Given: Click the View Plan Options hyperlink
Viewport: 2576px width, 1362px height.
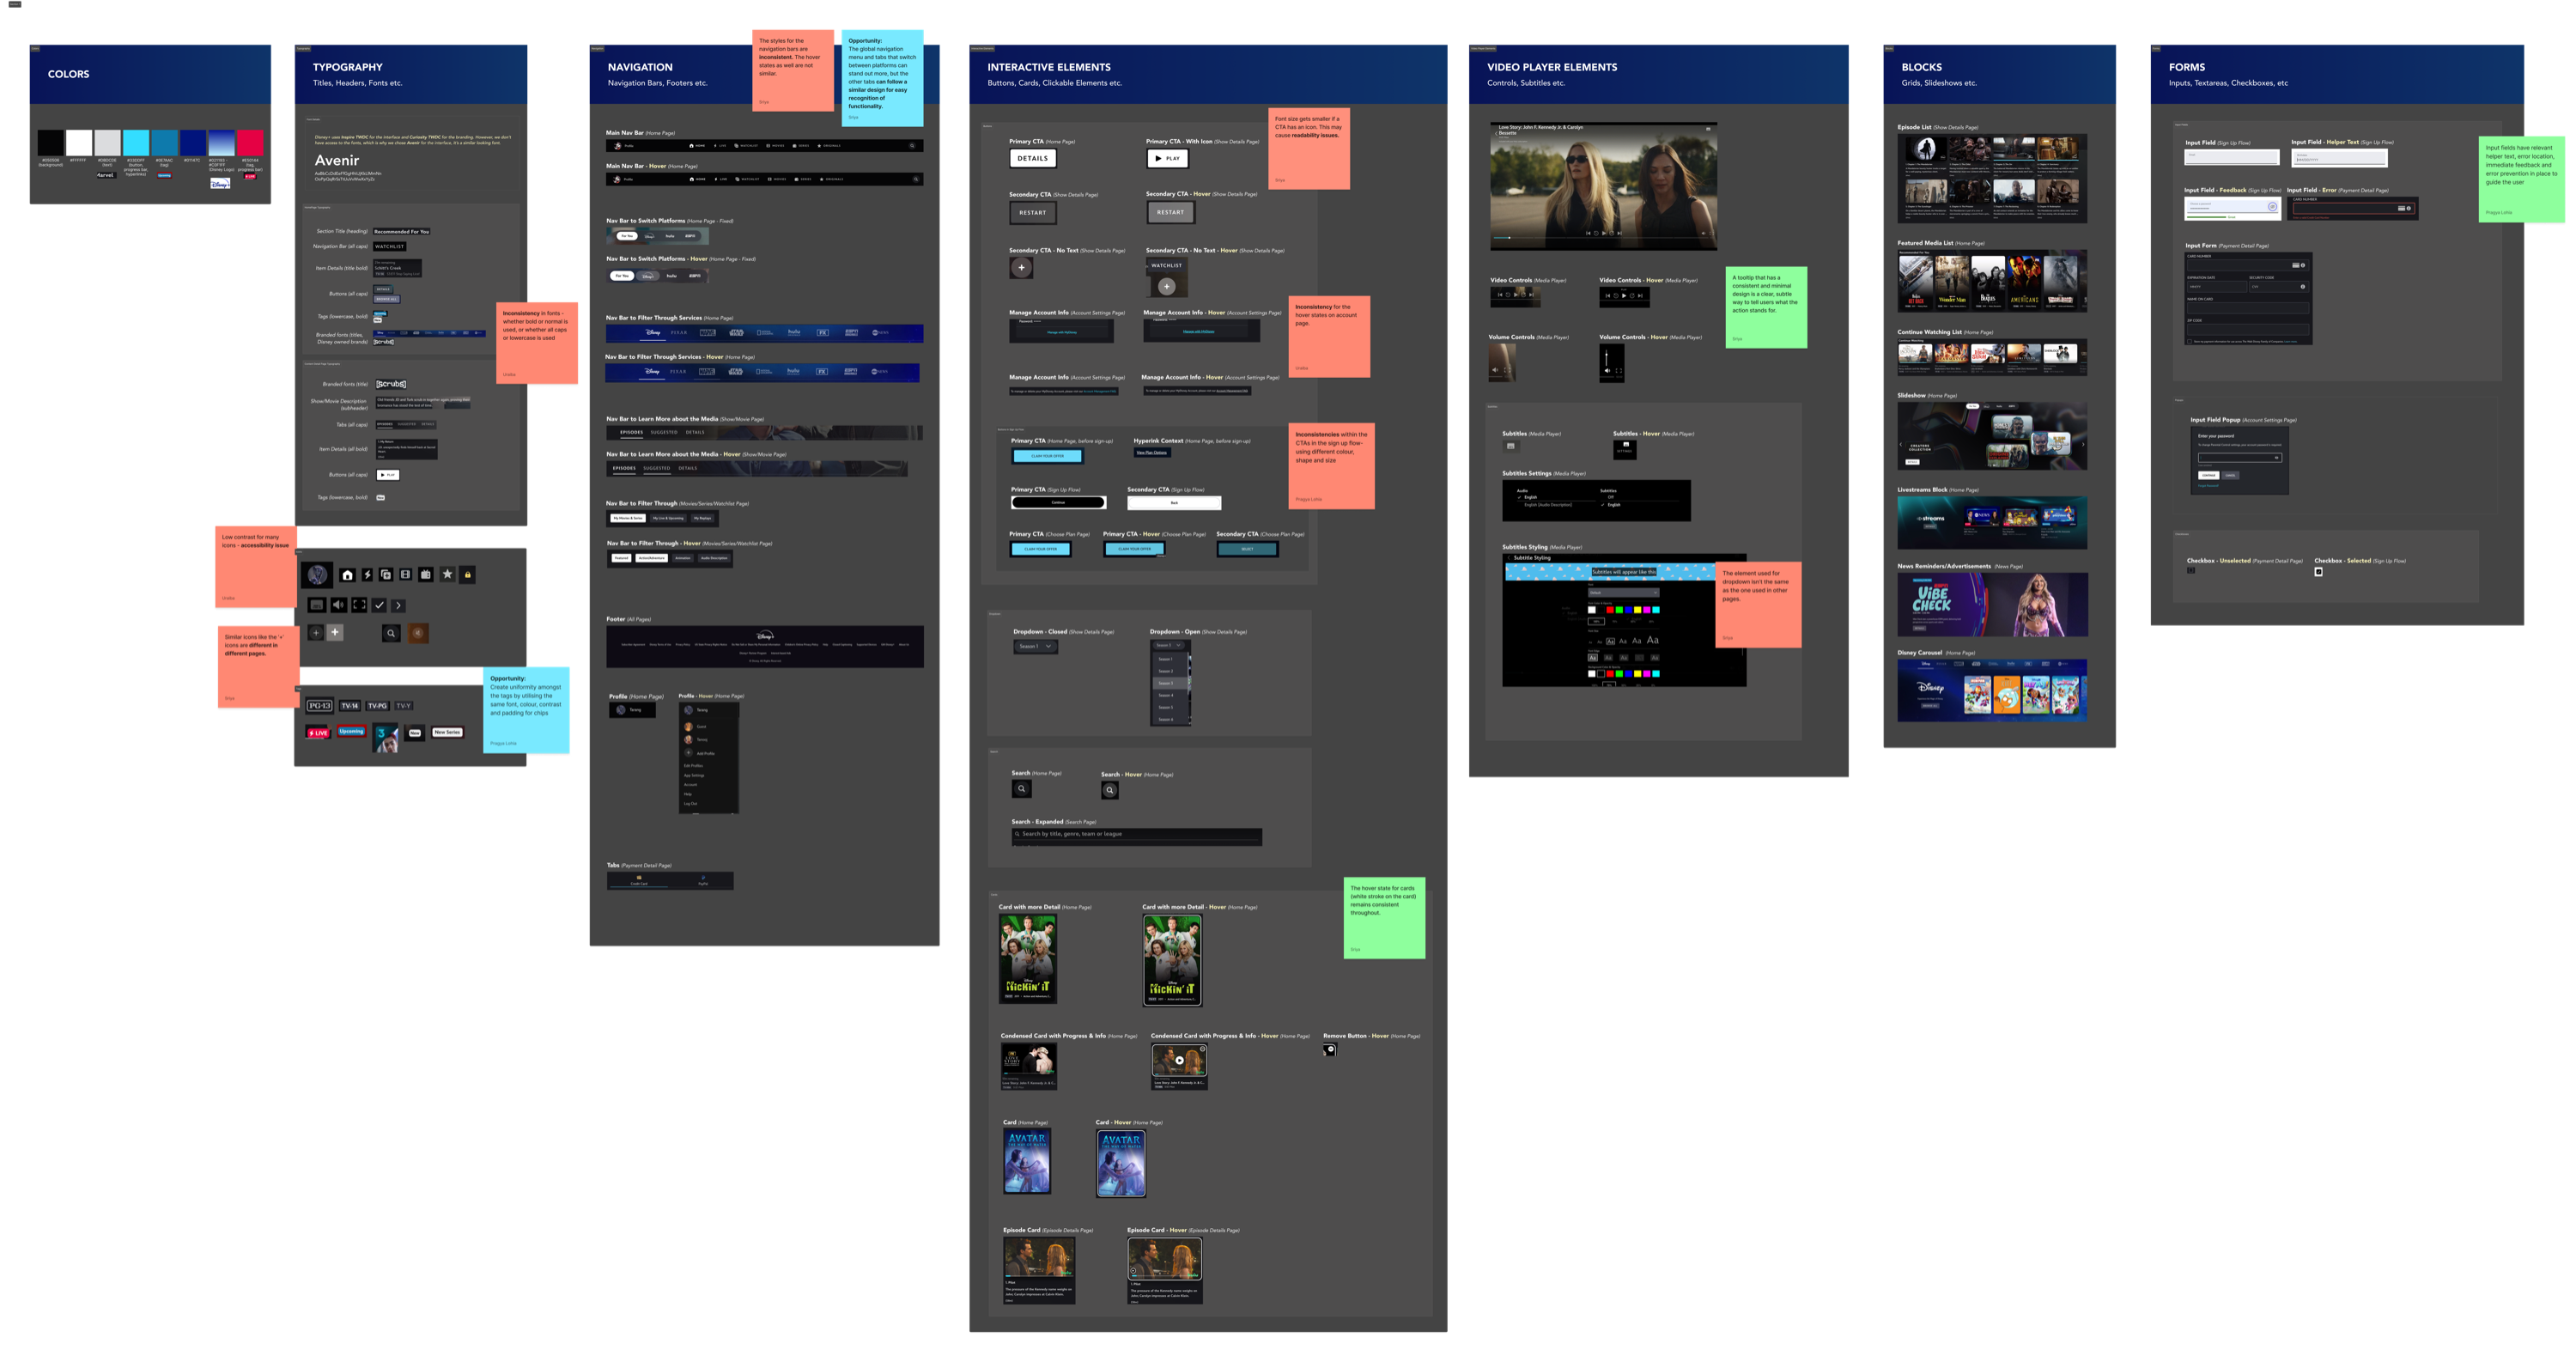Looking at the screenshot, I should pyautogui.click(x=1151, y=453).
